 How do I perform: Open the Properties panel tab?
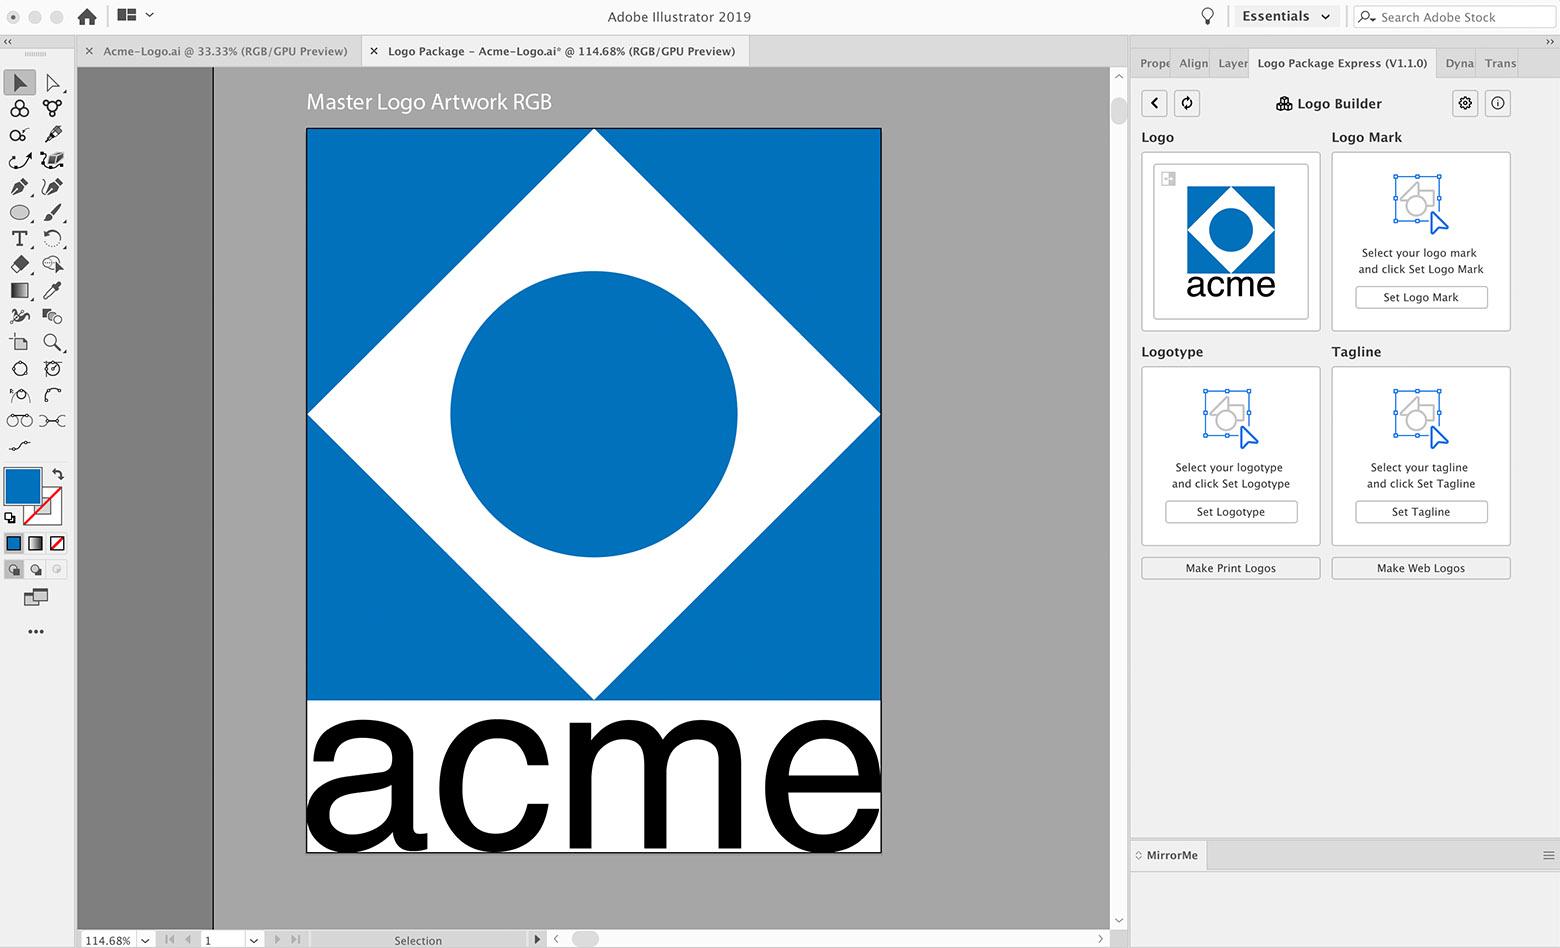coord(1155,63)
